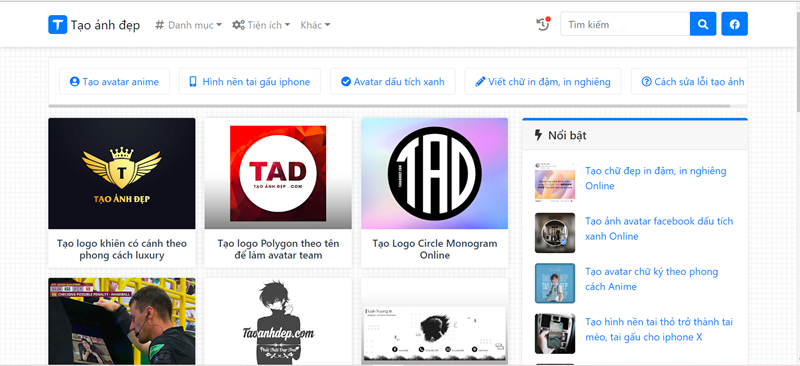The image size is (800, 366).
Task: Expand the Danh mục dropdown menu
Action: click(x=189, y=25)
